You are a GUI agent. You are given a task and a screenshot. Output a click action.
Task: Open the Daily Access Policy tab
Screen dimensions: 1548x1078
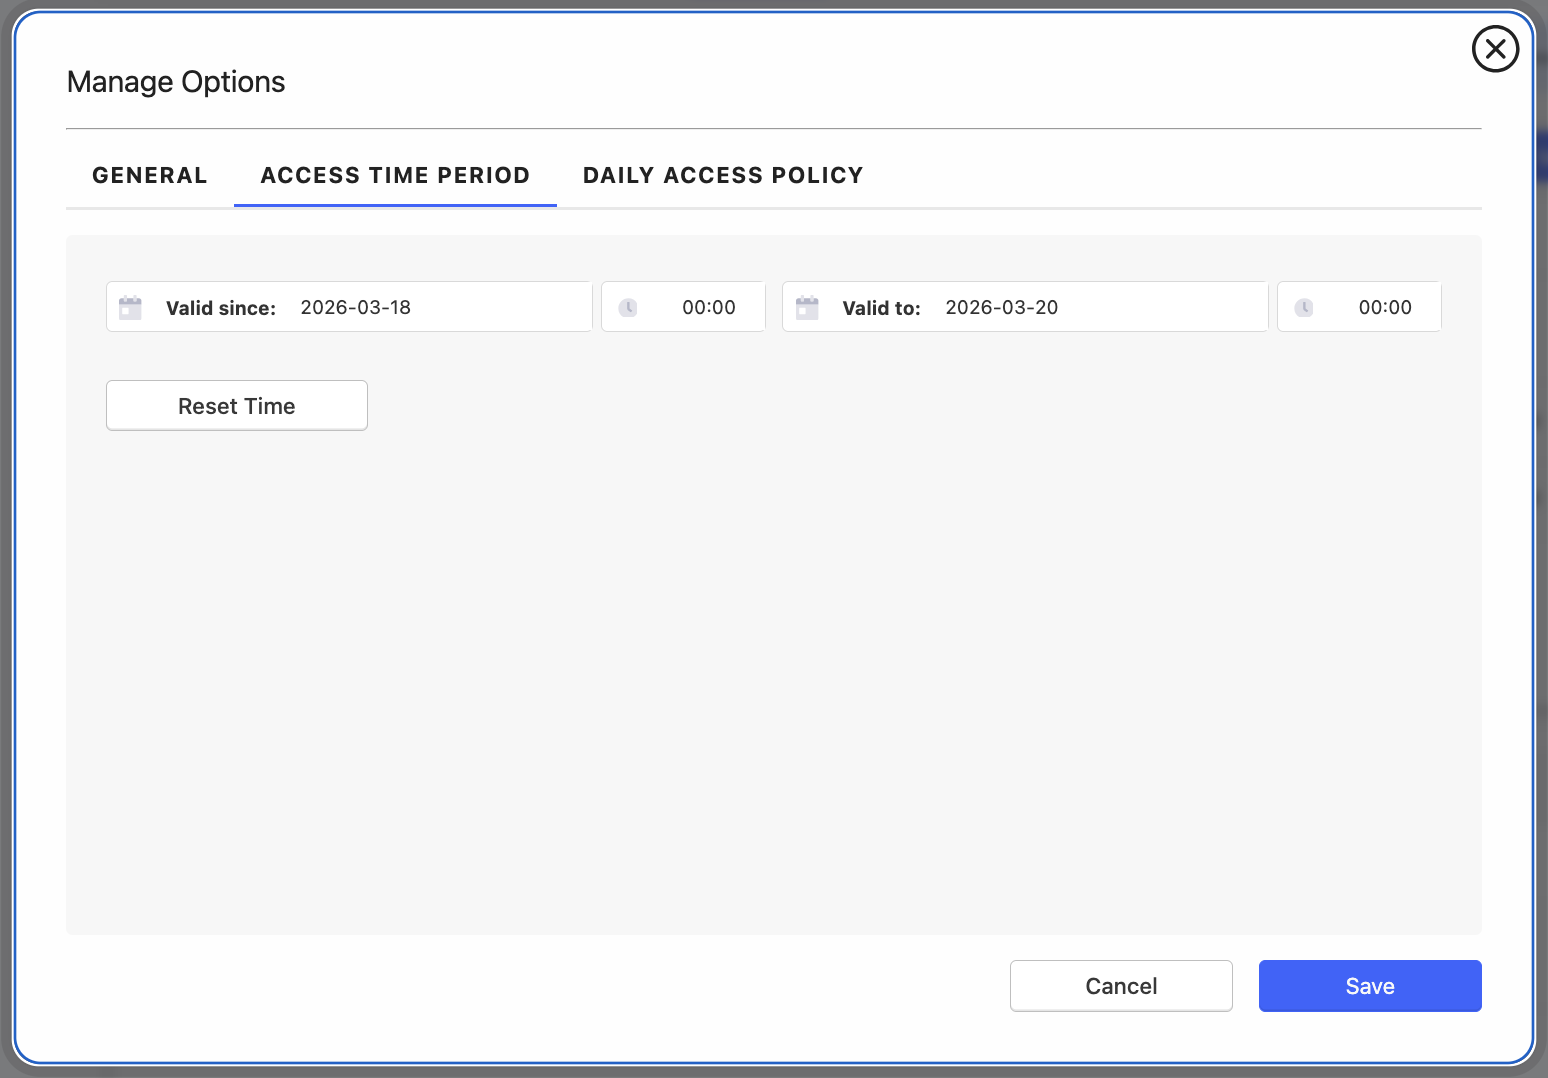723,175
